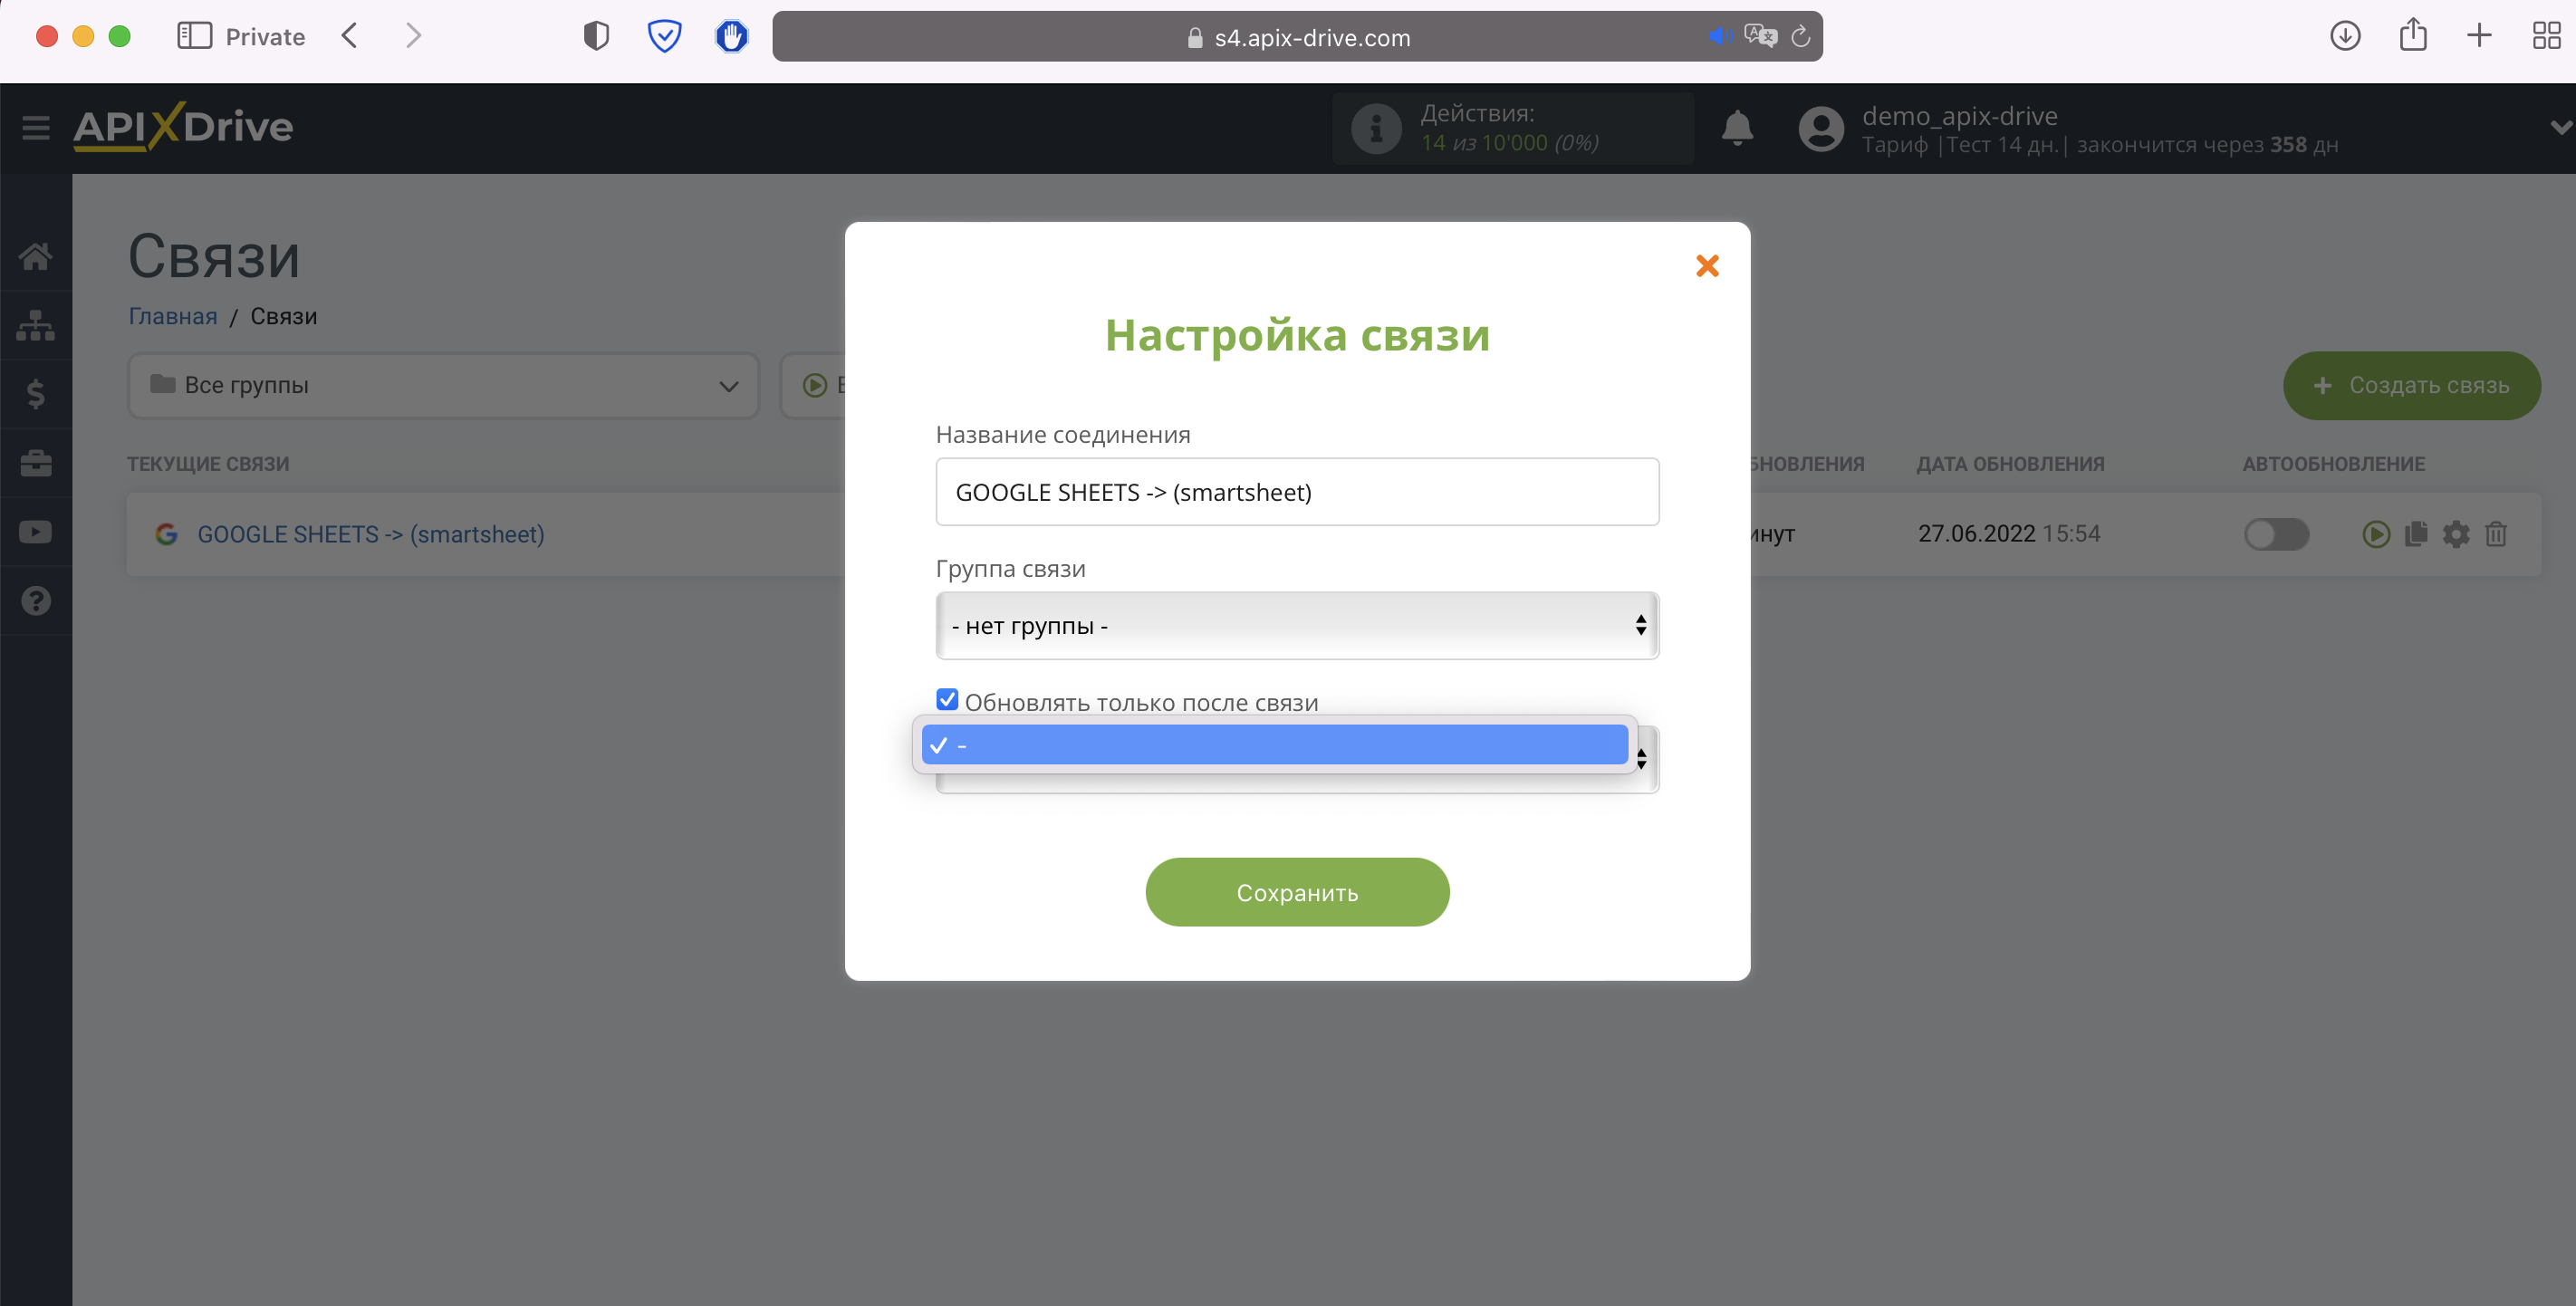This screenshot has height=1306, width=2576.
Task: Open the Все группы filter dropdown
Action: click(x=443, y=385)
